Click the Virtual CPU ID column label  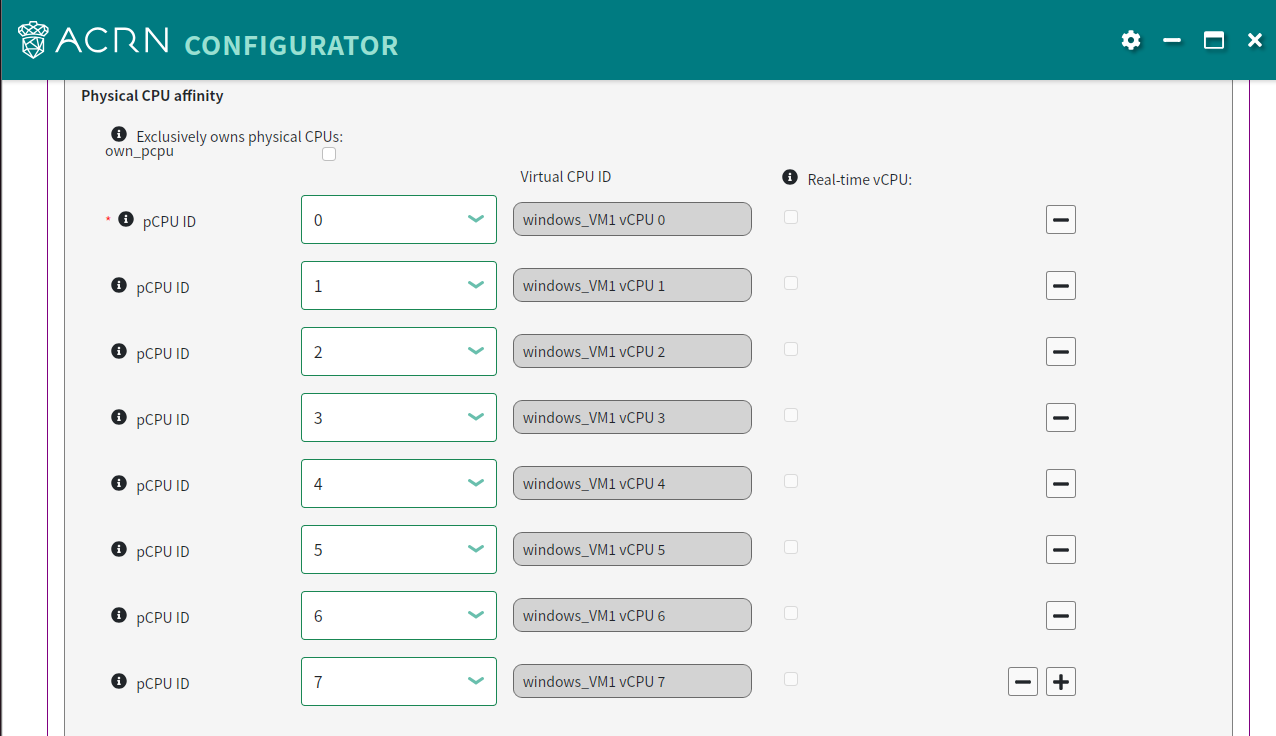(566, 177)
